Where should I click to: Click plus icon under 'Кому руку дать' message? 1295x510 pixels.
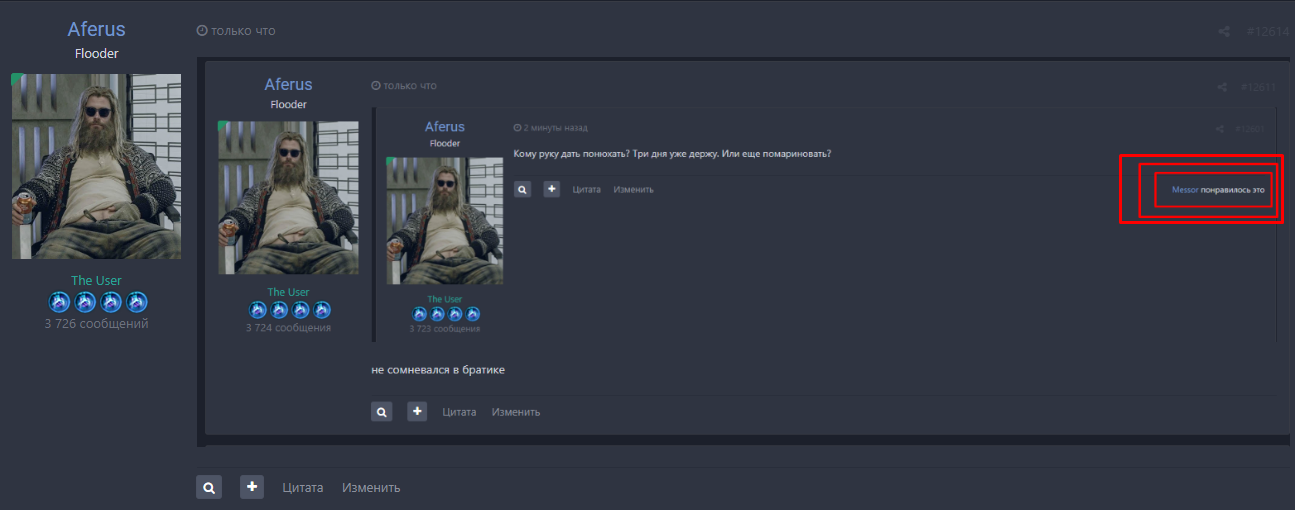551,189
